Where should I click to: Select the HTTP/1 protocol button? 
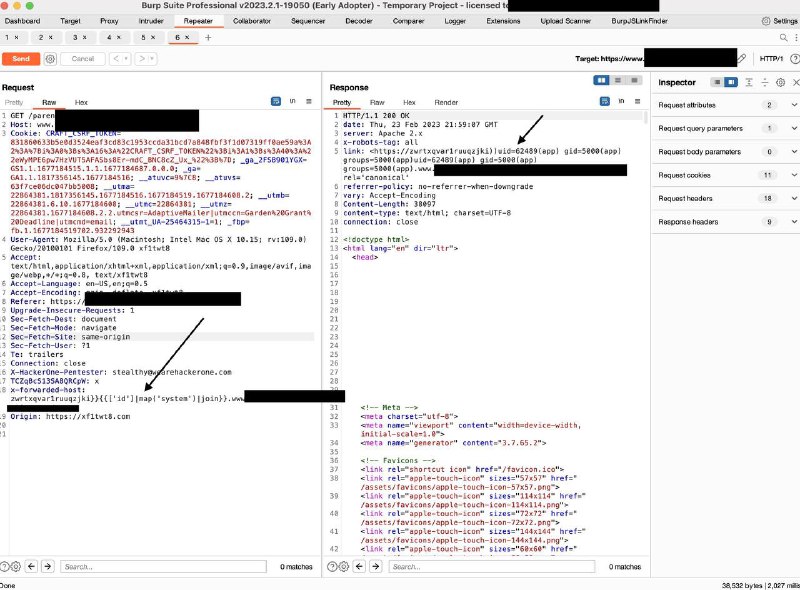click(771, 59)
